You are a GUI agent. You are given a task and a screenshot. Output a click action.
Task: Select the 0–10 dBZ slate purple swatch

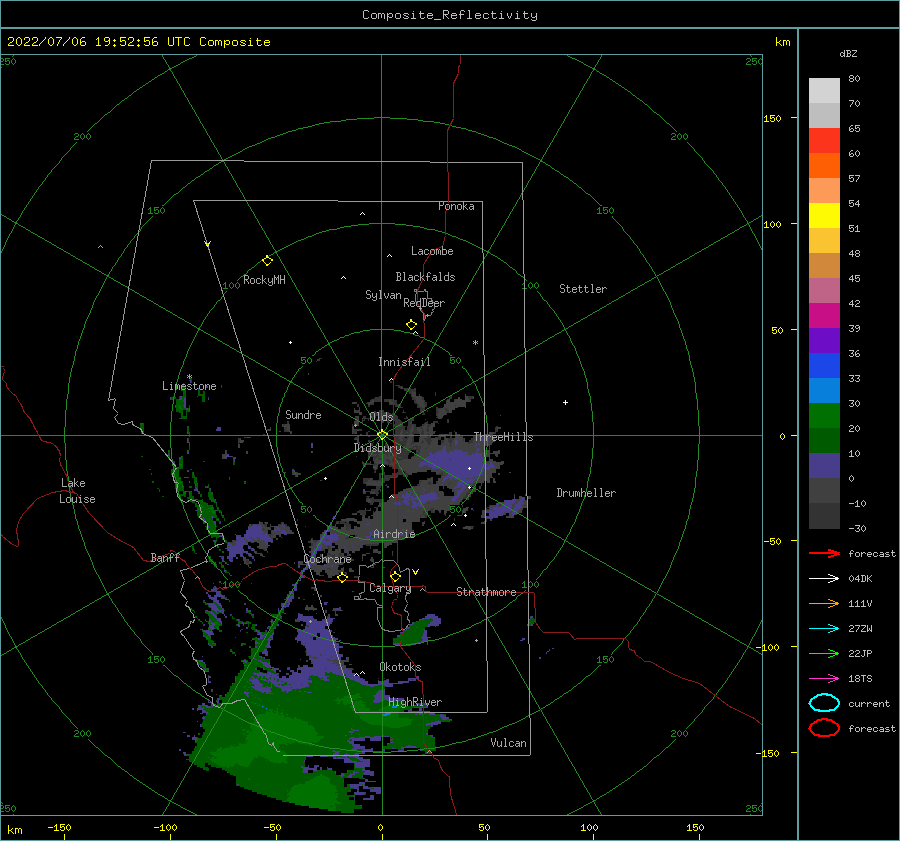824,465
